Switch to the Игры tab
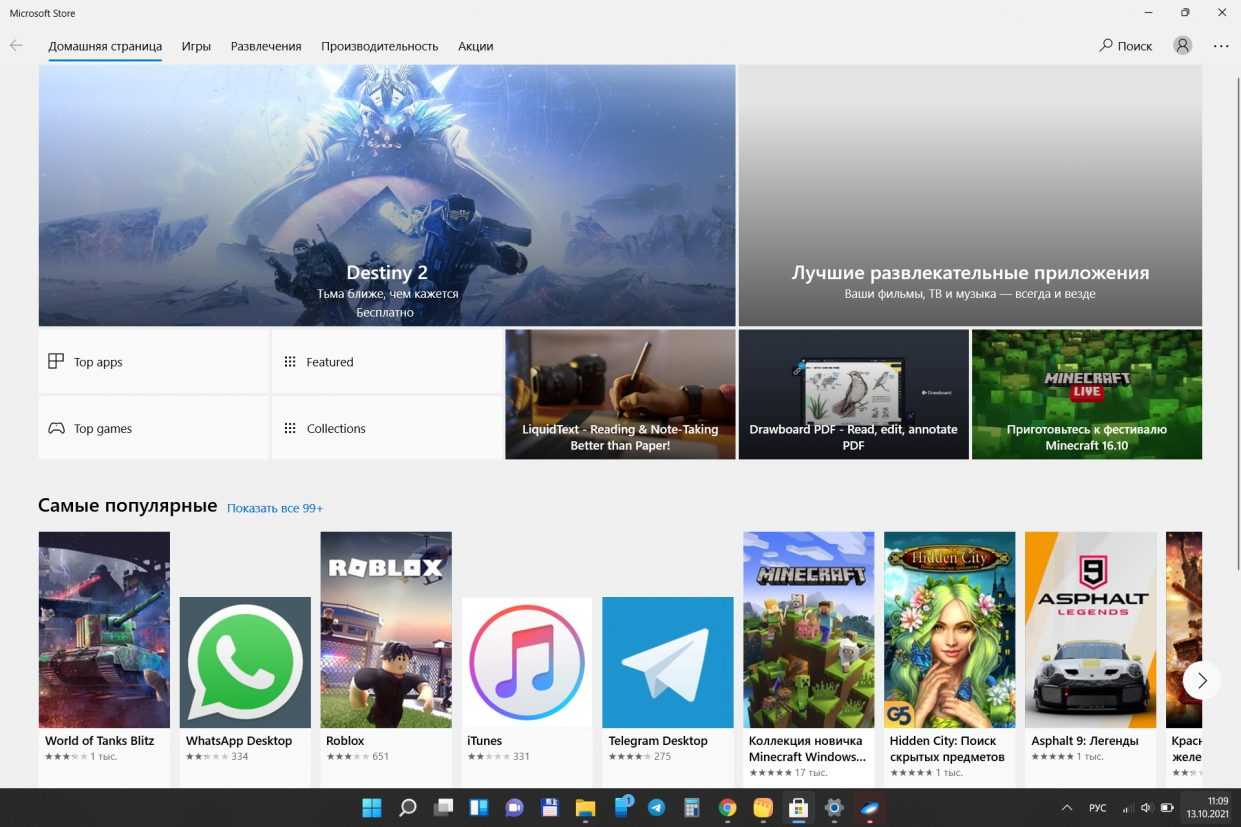Image resolution: width=1241 pixels, height=827 pixels. coord(196,46)
